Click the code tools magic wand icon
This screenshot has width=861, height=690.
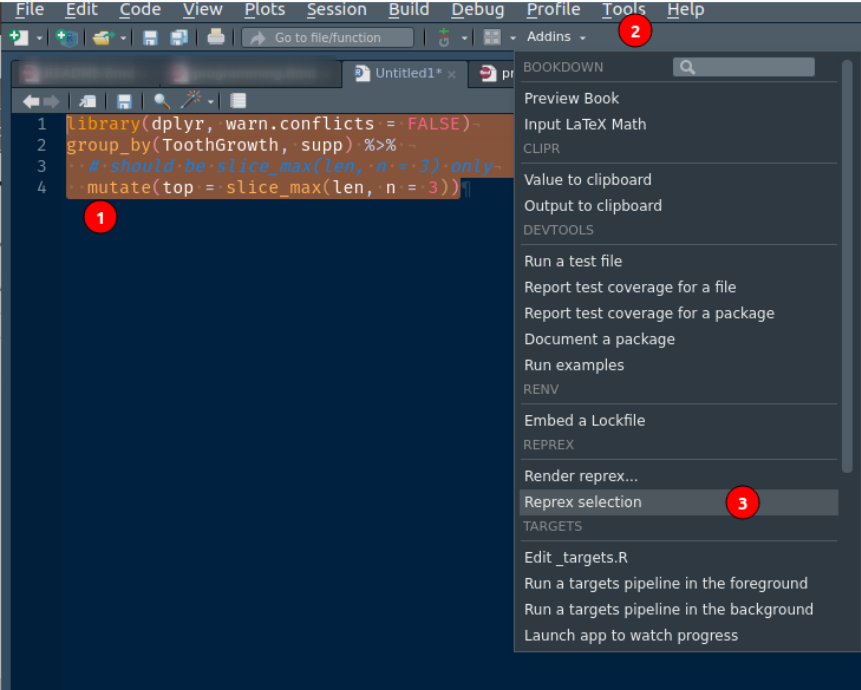click(x=191, y=101)
